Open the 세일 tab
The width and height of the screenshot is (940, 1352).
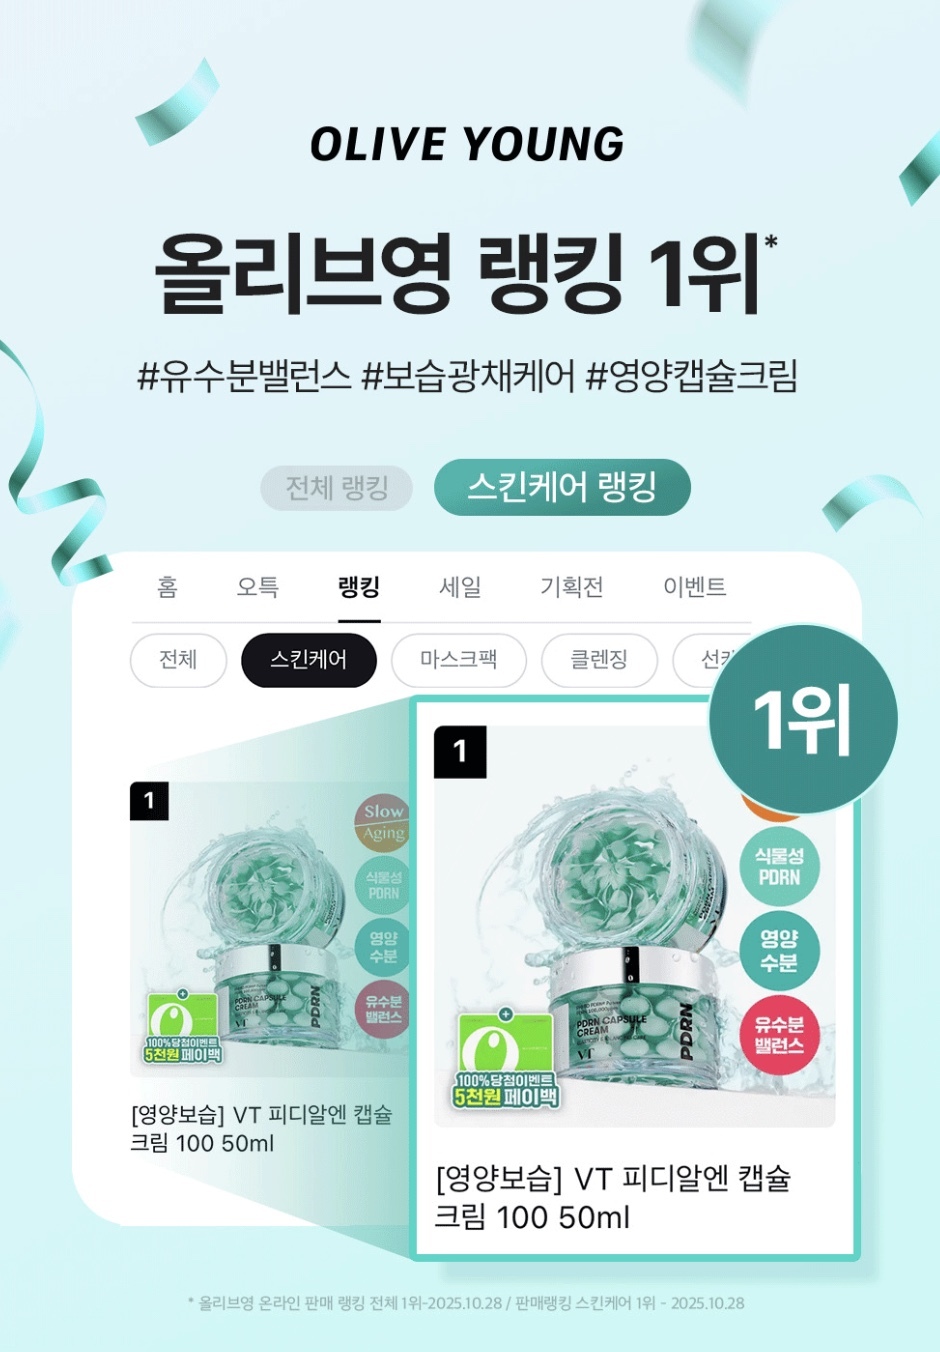[460, 587]
